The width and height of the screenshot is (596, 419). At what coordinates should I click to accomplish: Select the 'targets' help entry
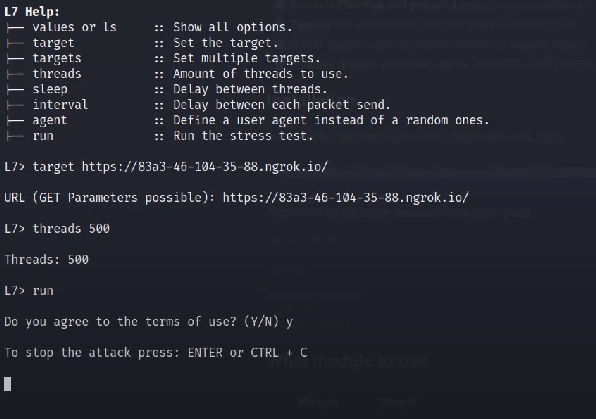(57, 58)
